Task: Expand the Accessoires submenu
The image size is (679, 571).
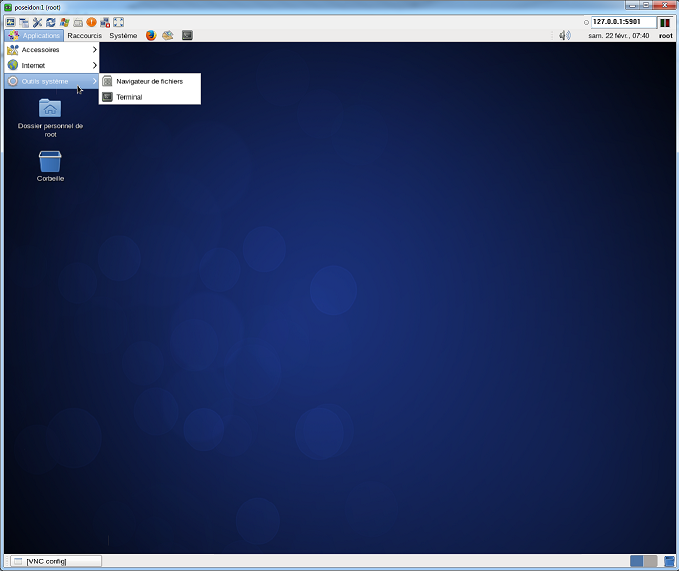Action: point(50,50)
